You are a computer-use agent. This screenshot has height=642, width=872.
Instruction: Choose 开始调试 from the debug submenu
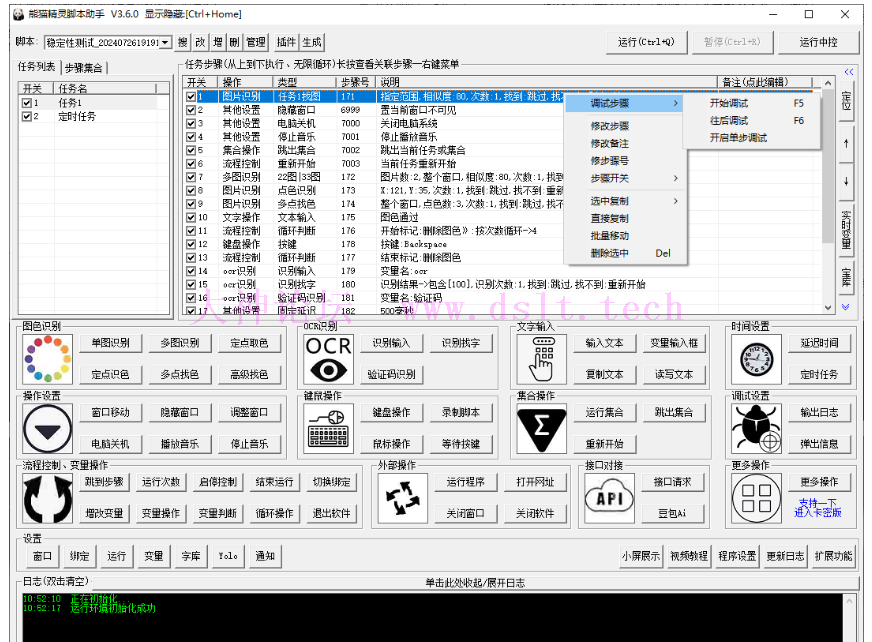click(730, 103)
